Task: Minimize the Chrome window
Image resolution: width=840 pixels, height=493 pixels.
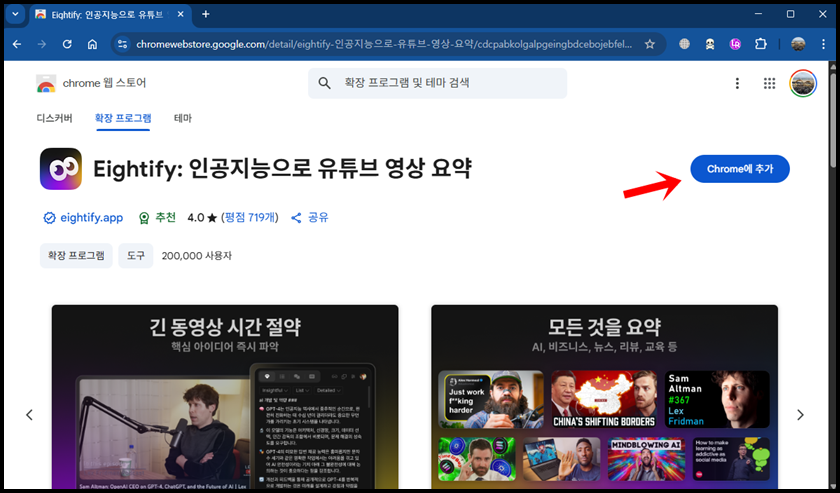Action: coord(758,14)
